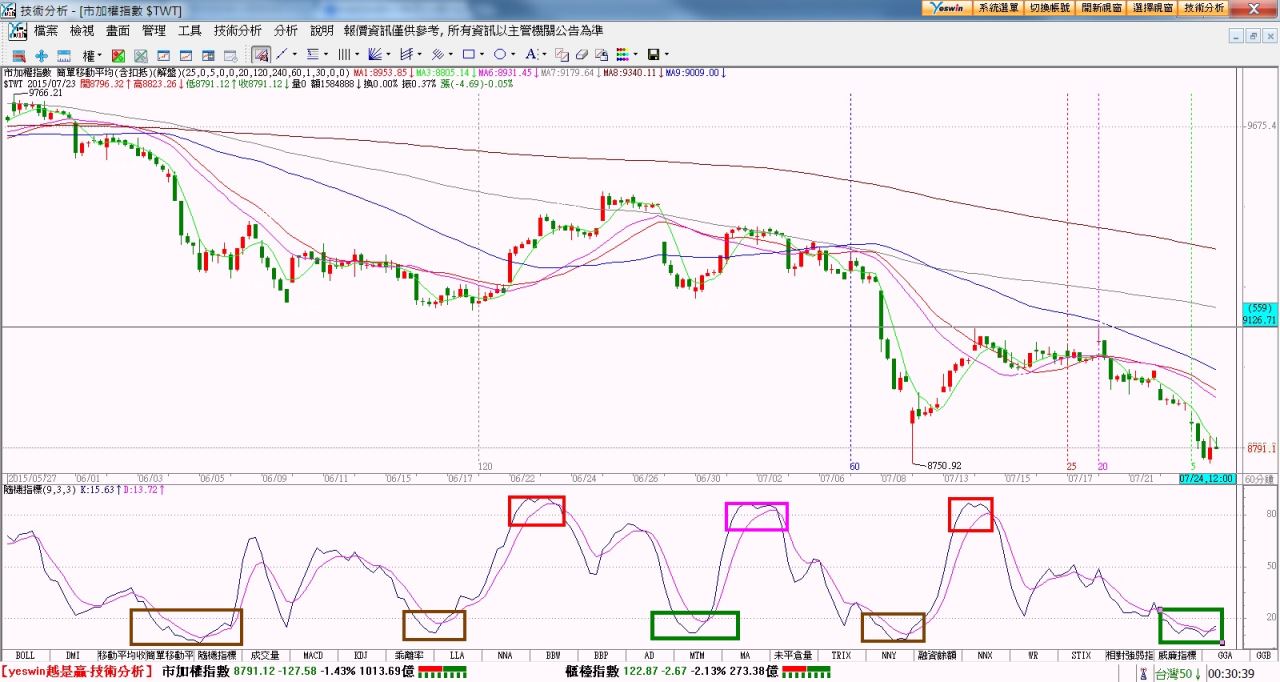This screenshot has height=682, width=1280.
Task: Click the blue crosshair cursor icon
Action: [41, 55]
